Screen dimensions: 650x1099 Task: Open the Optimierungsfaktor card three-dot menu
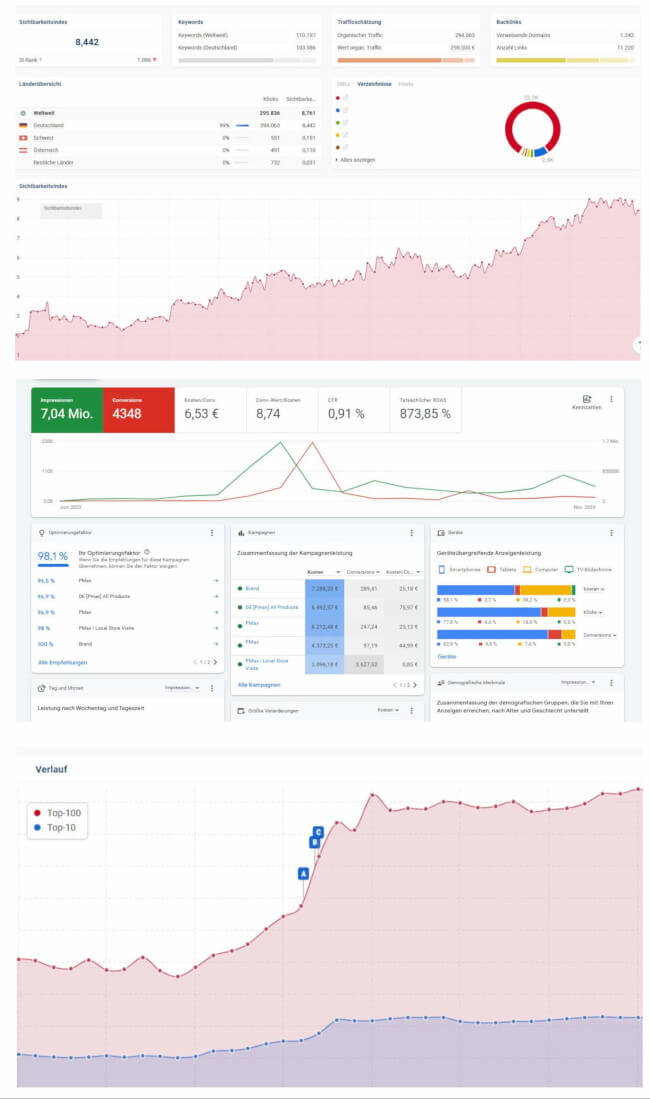tap(212, 533)
